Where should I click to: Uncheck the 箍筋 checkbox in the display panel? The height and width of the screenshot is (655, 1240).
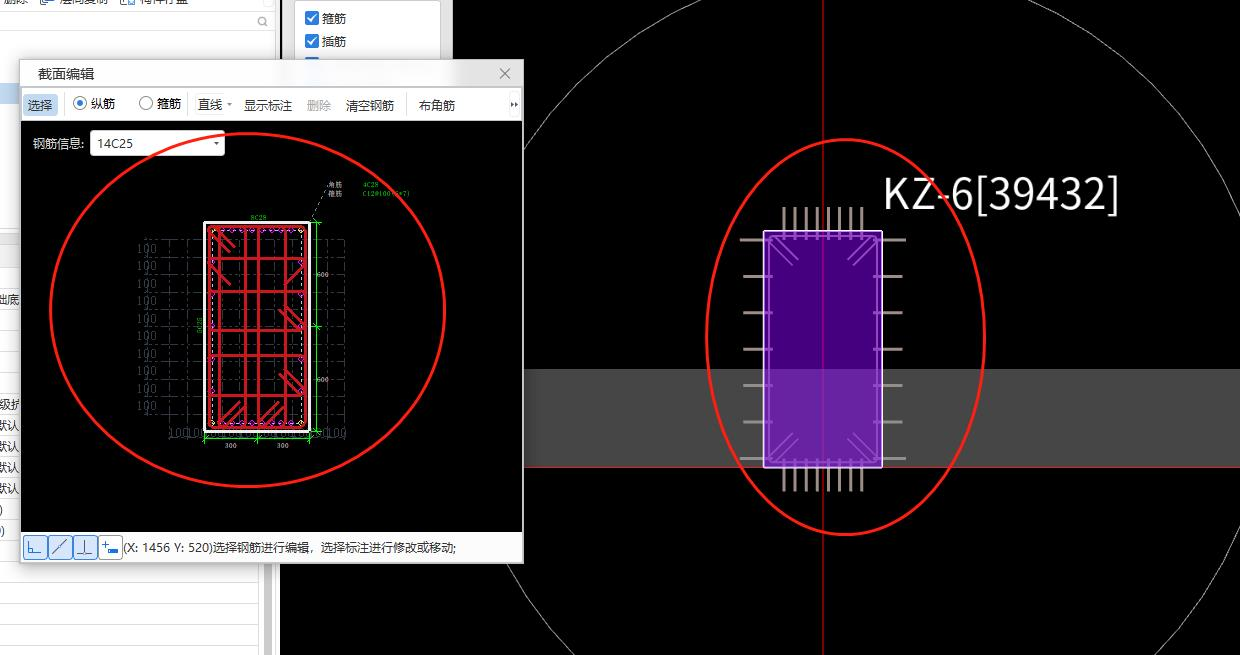click(x=312, y=18)
